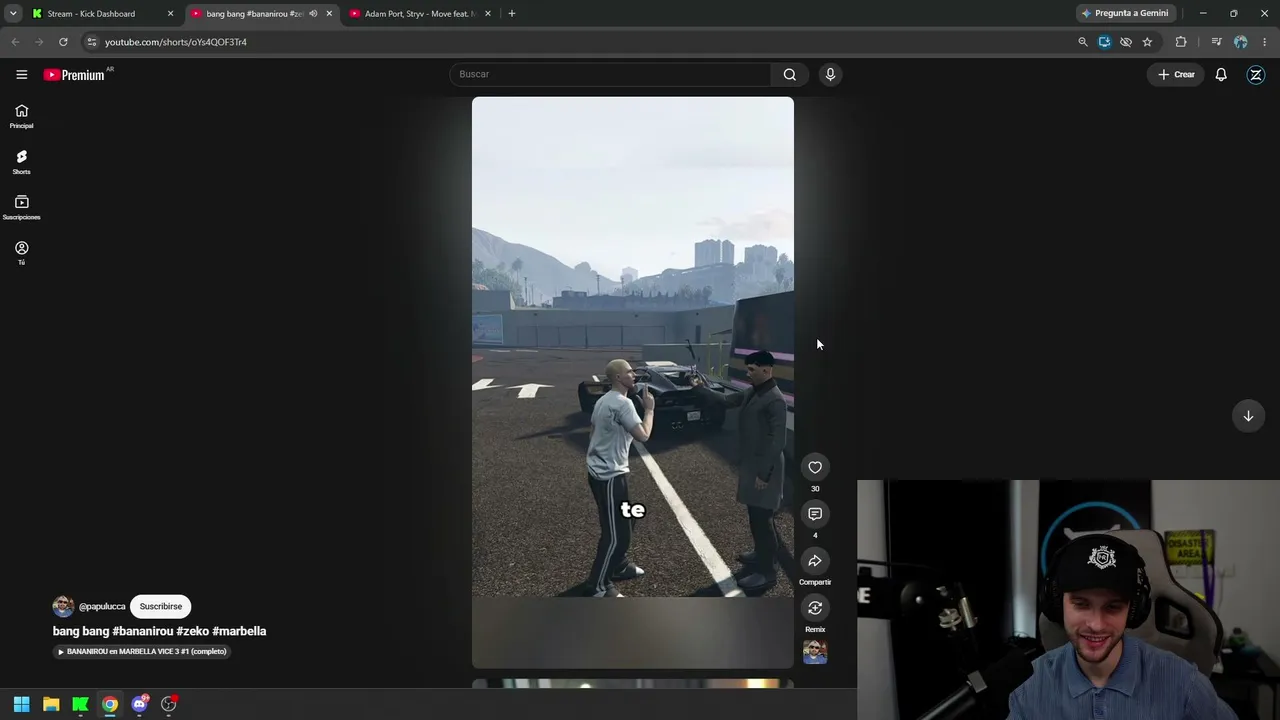This screenshot has width=1280, height=720.
Task: Reload the current page
Action: pos(63,42)
